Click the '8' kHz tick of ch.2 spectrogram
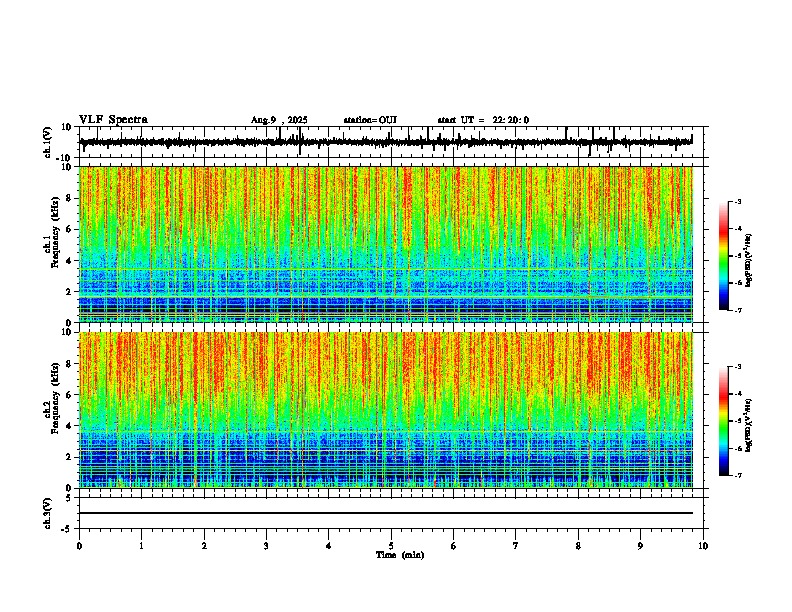792x612 pixels. tap(69, 364)
